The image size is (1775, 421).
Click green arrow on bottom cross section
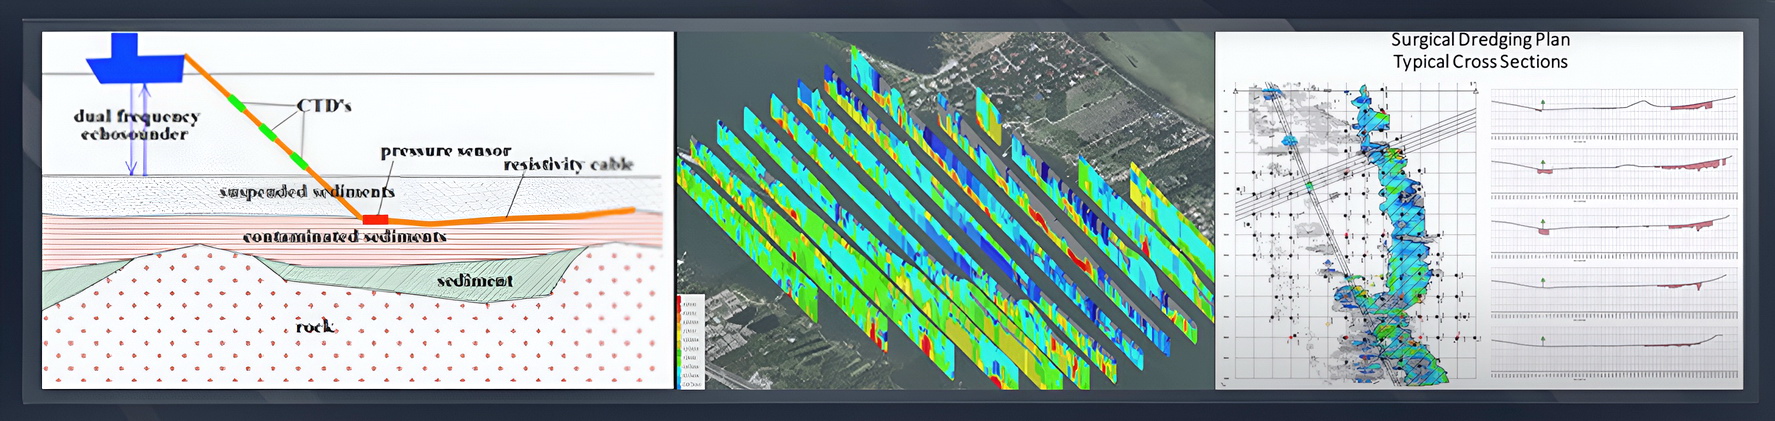[x=1543, y=341]
